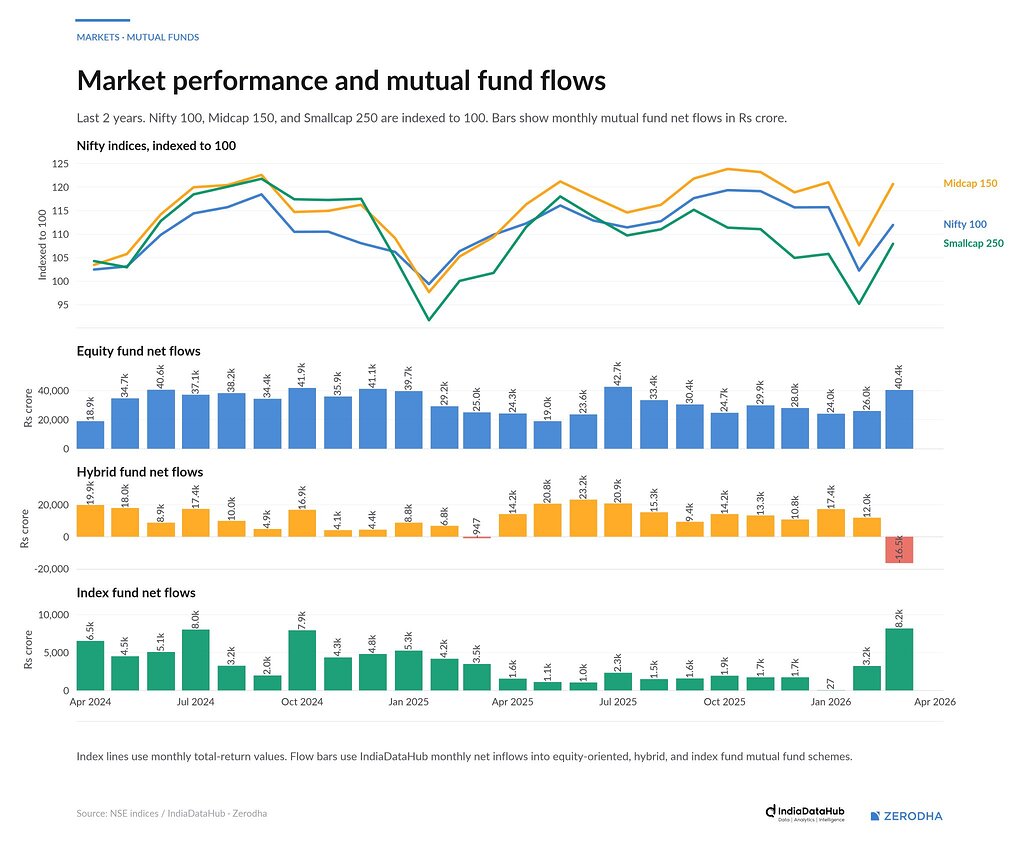
Task: Click the source attribution text
Action: click(171, 813)
